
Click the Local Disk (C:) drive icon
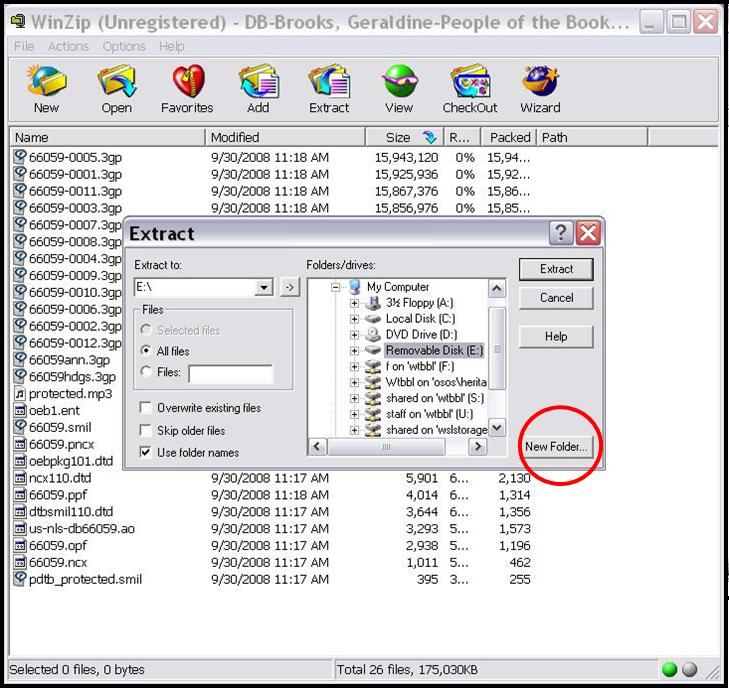373,319
